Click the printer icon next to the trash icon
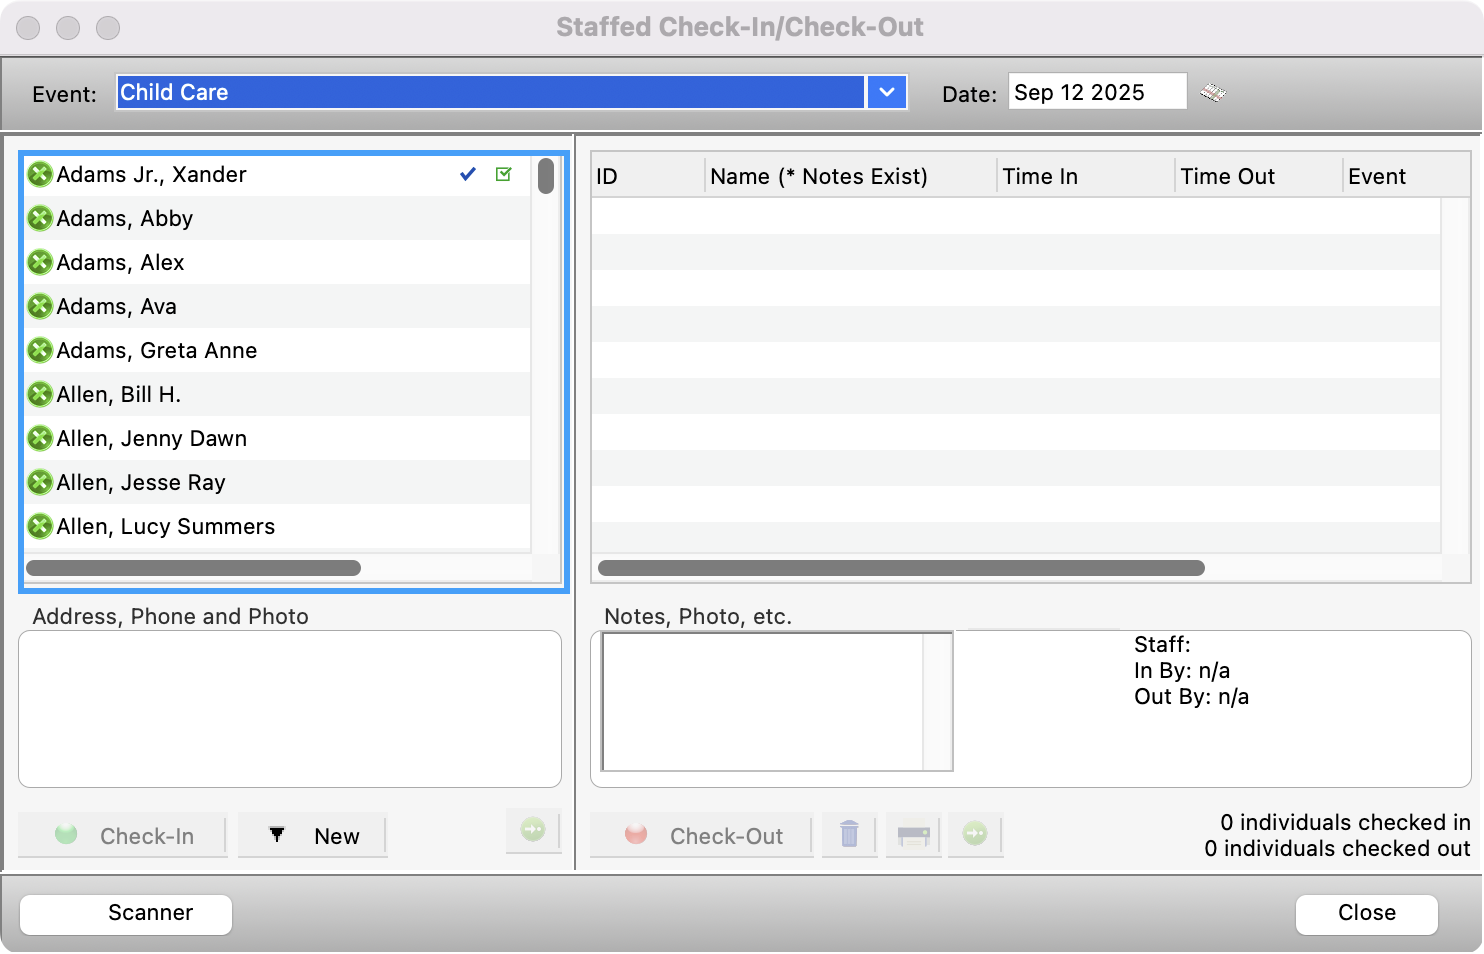The width and height of the screenshot is (1484, 954). pos(912,835)
